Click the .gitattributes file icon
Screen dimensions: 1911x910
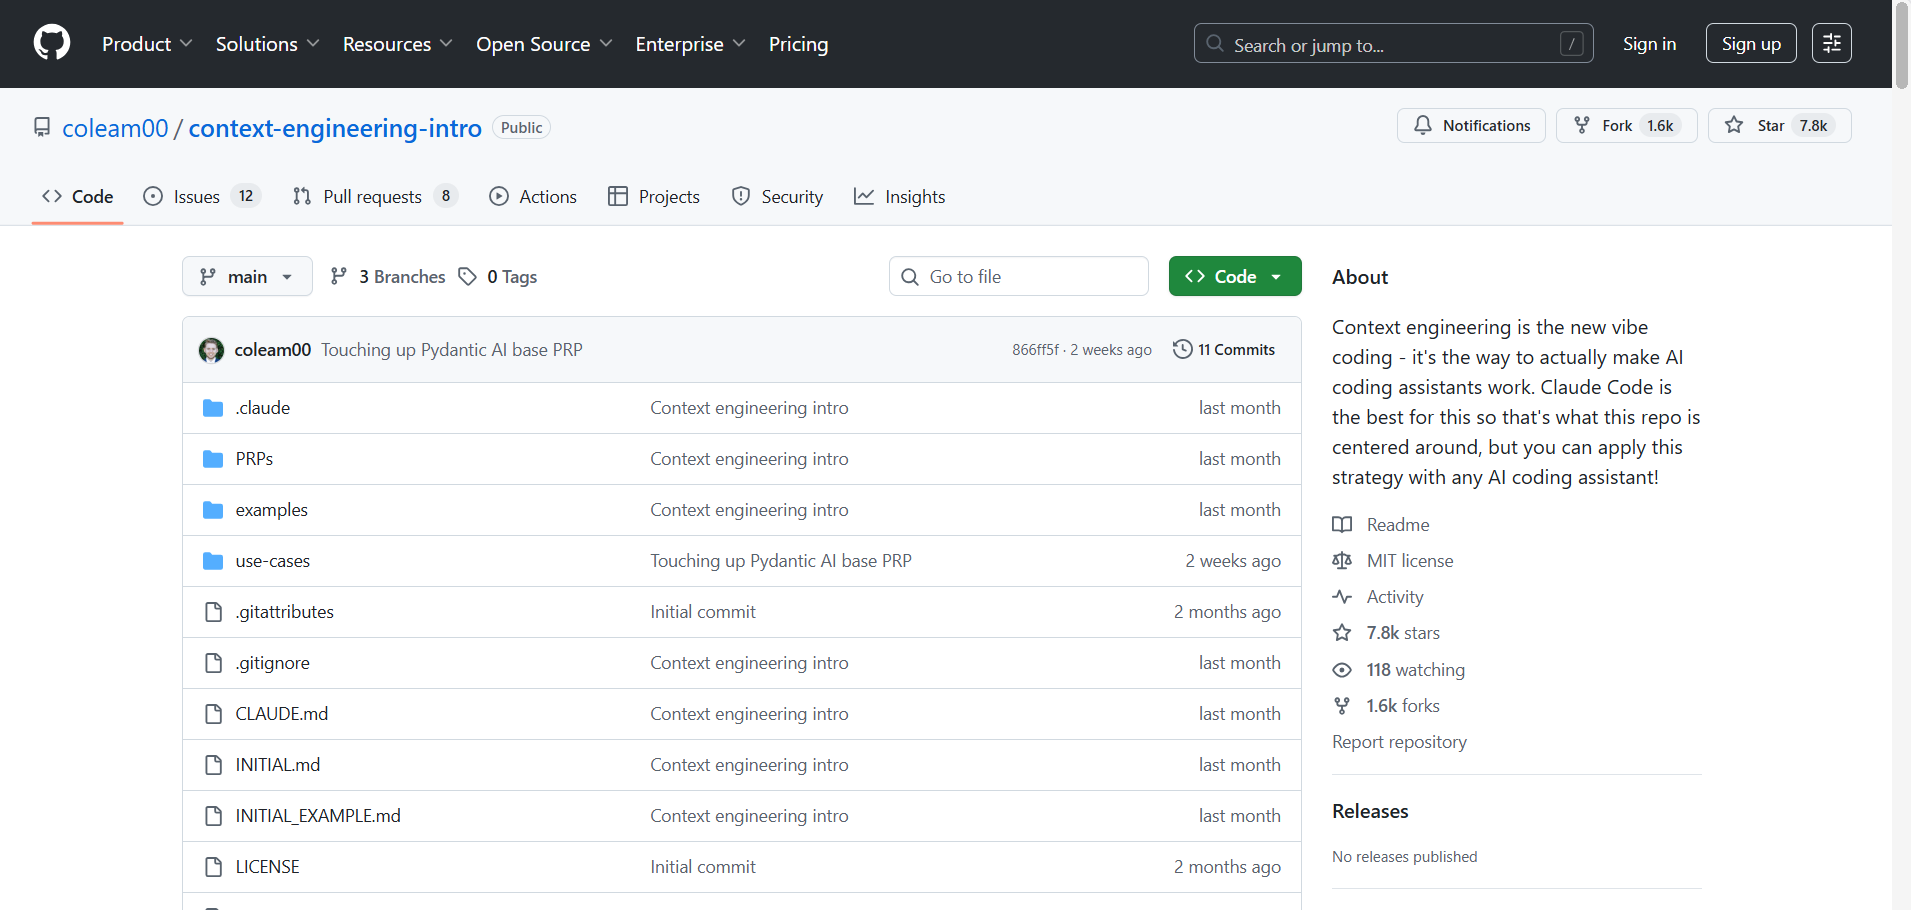point(213,612)
